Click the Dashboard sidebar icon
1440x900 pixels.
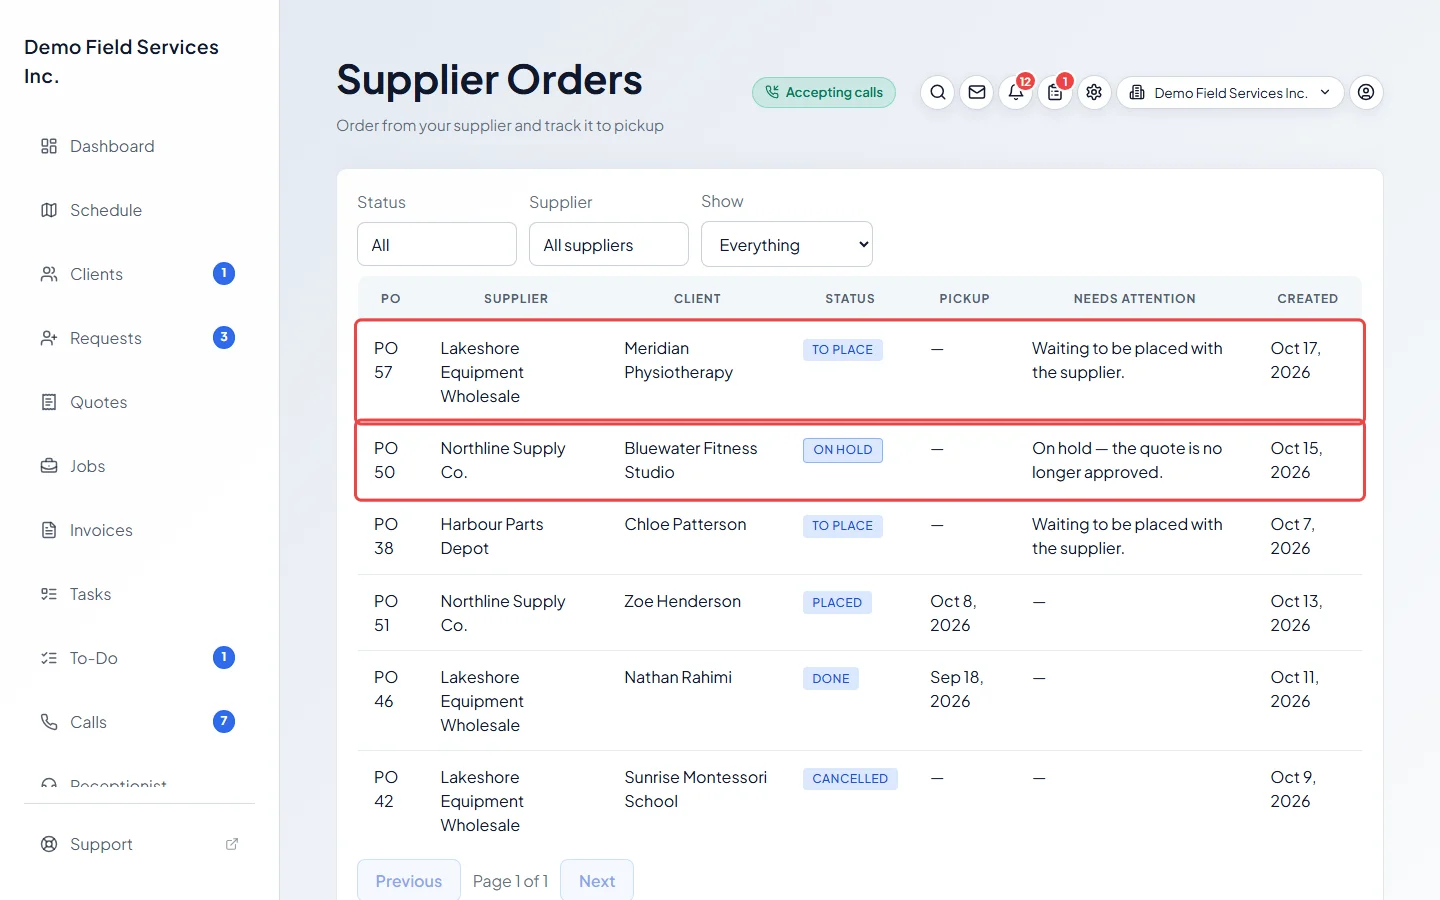tap(49, 146)
